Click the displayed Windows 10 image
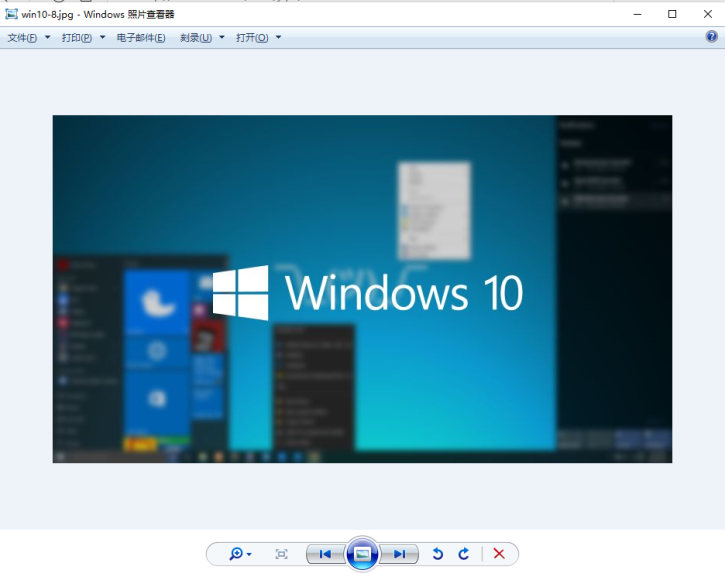Image resolution: width=725 pixels, height=573 pixels. pos(362,289)
